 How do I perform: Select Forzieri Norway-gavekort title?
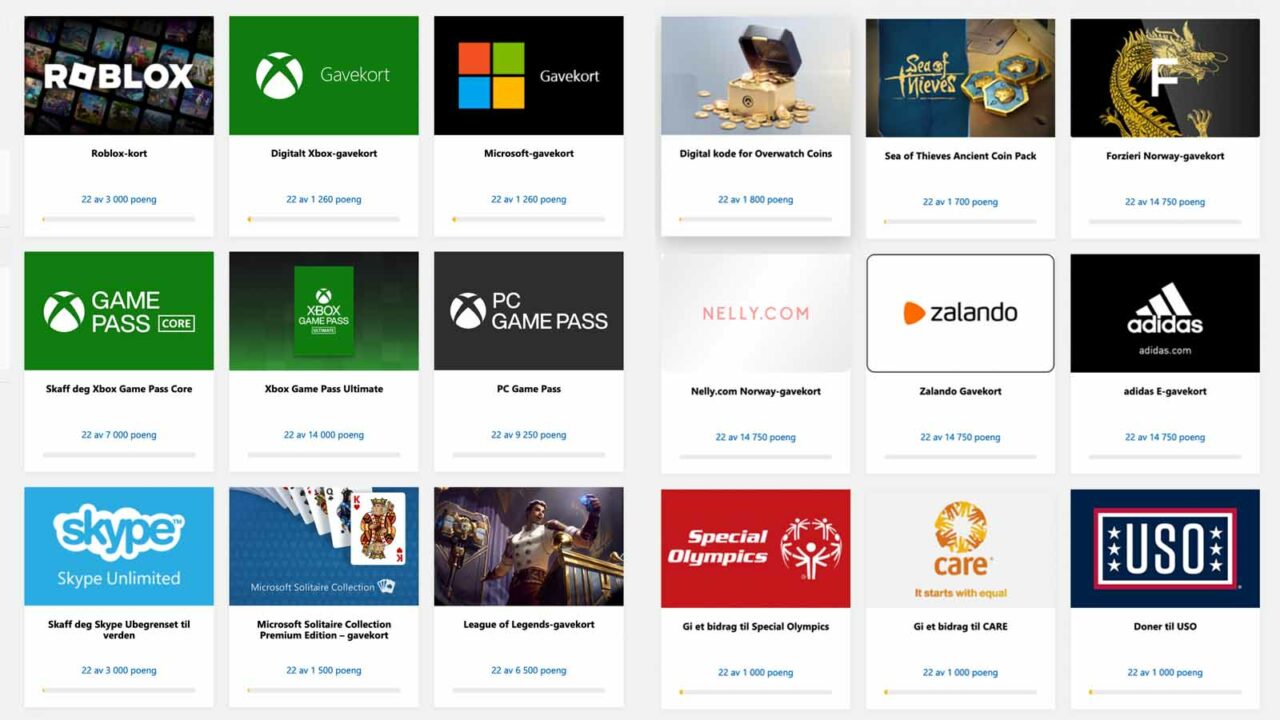click(1165, 156)
